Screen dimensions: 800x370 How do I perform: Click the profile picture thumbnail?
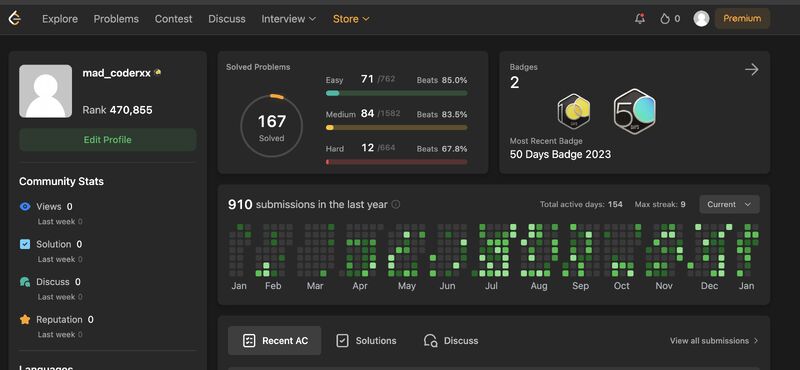(45, 91)
